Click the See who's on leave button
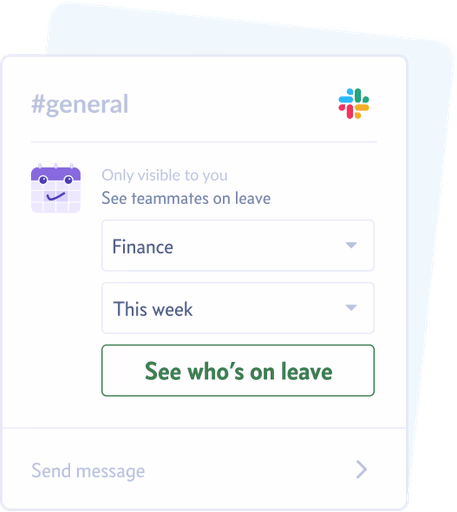This screenshot has width=457, height=512. click(x=238, y=370)
